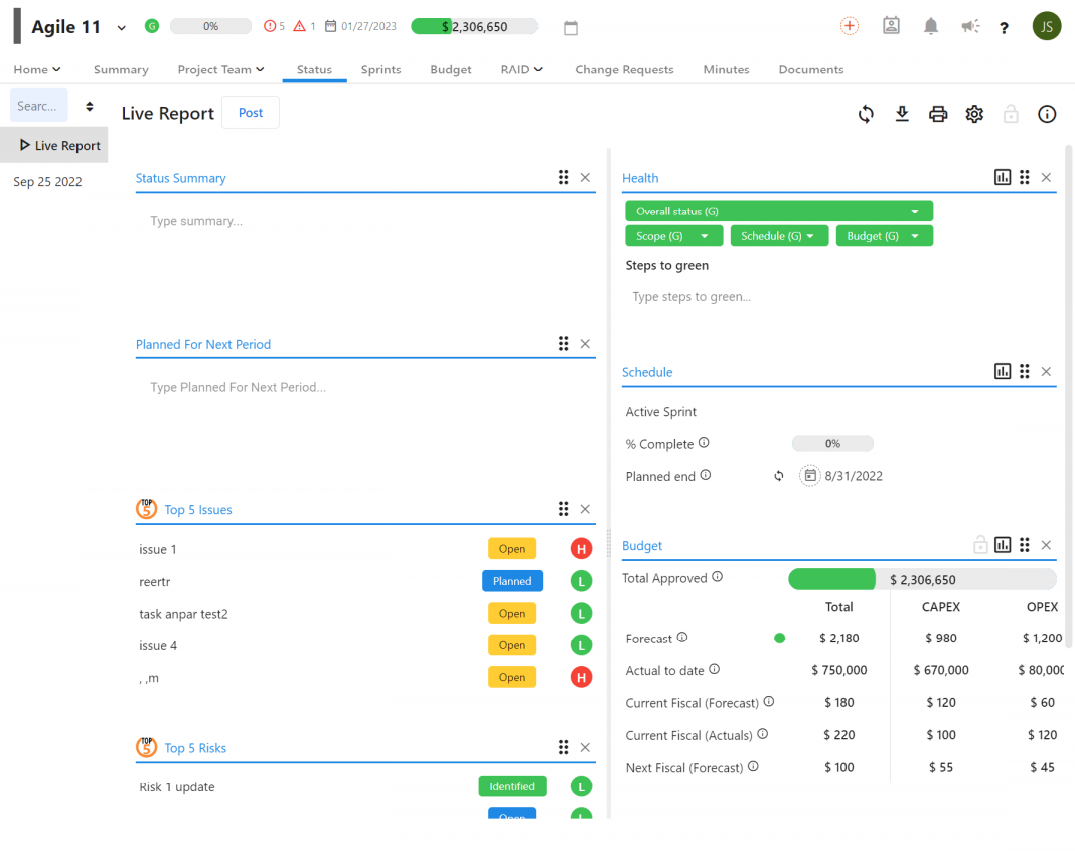Toggle the Live Report play arrow

(x=25, y=145)
